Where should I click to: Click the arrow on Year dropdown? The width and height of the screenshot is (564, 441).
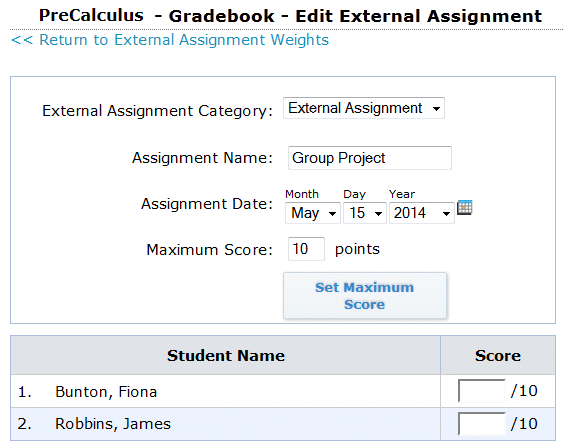click(x=446, y=214)
